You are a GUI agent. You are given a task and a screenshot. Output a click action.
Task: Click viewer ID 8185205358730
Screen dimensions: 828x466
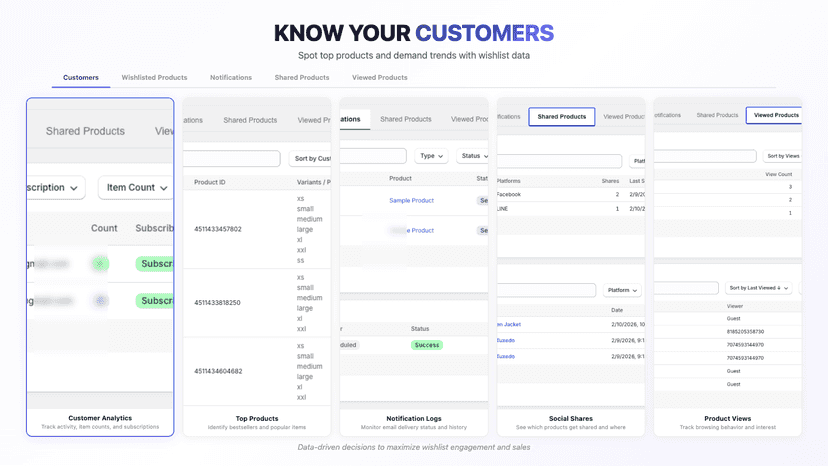point(745,332)
